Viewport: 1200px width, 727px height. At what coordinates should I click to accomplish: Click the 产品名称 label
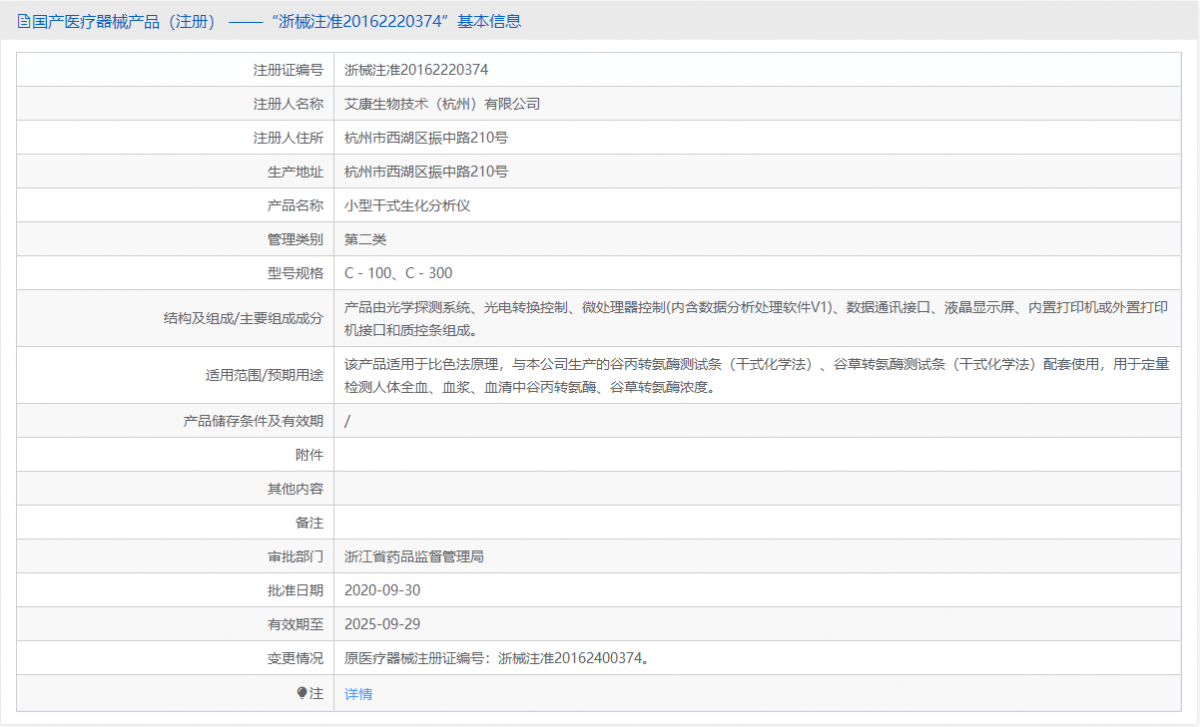click(295, 206)
